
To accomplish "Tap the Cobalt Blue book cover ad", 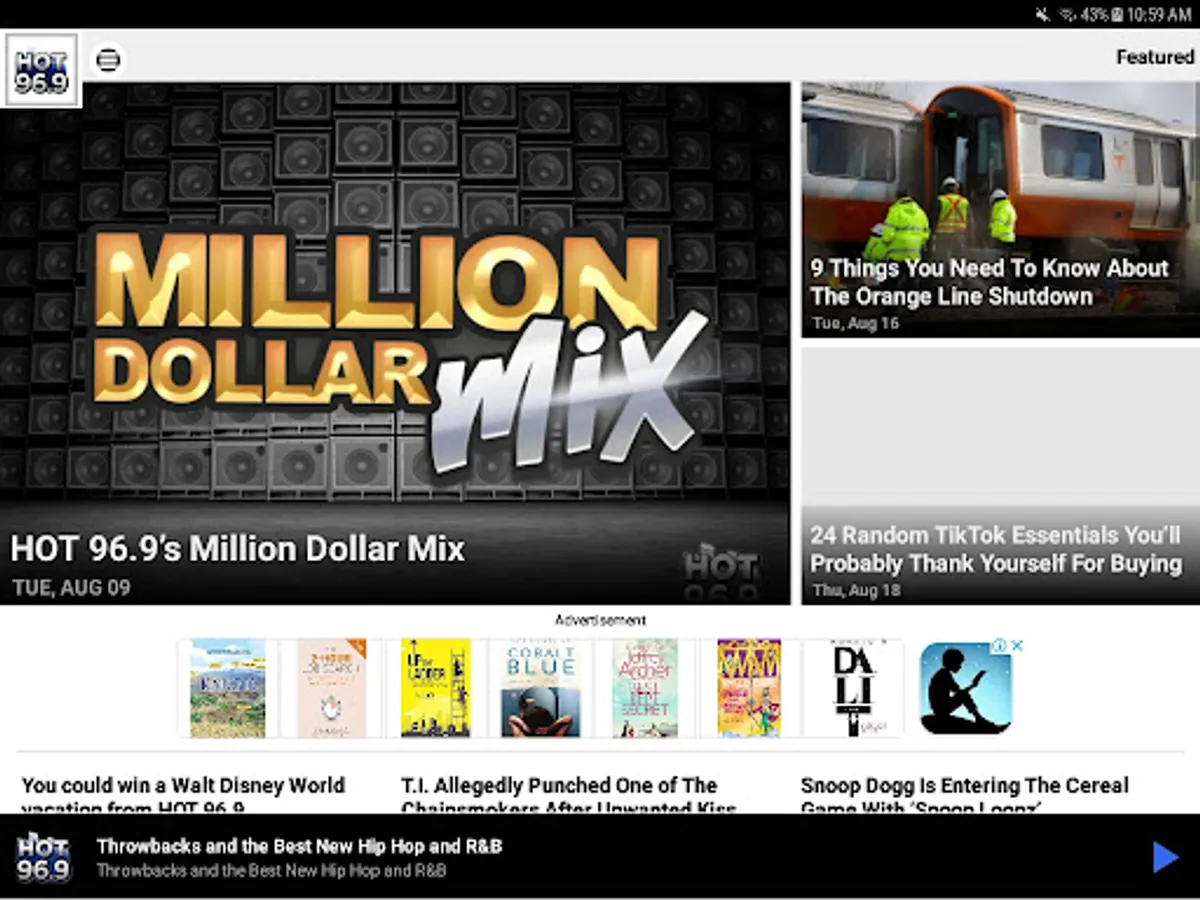I will point(540,688).
